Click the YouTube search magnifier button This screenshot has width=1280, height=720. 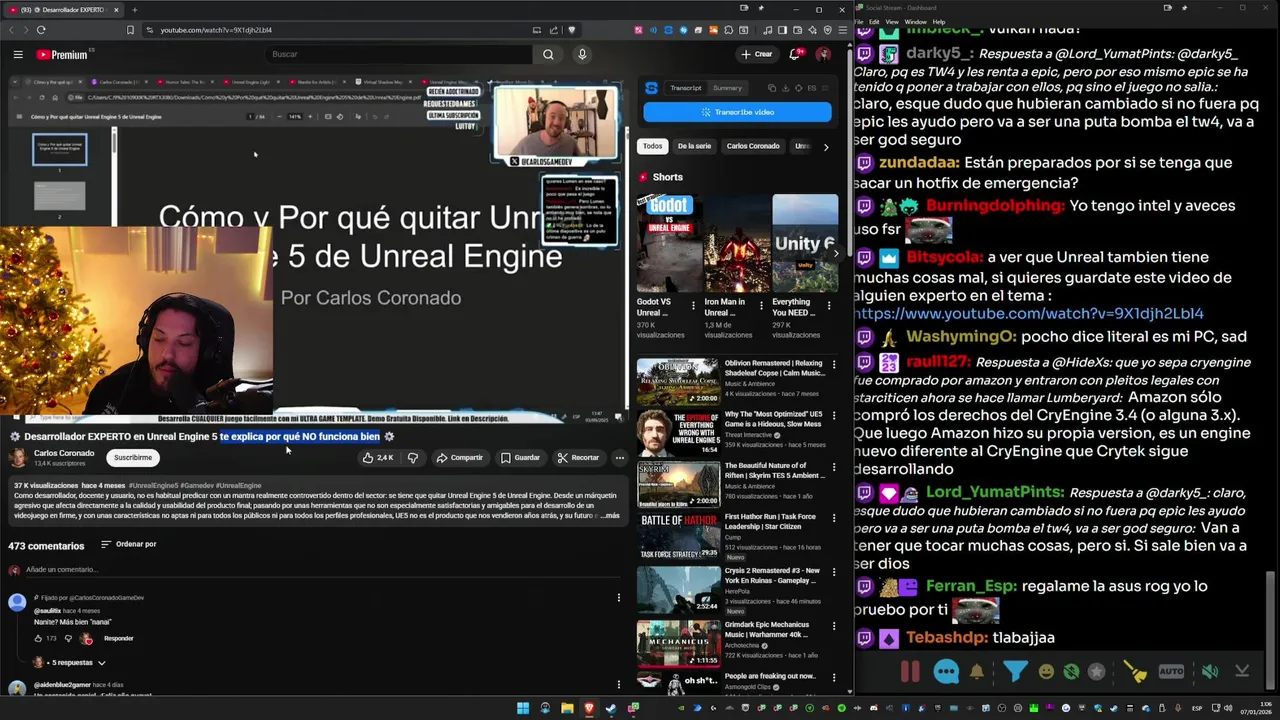[548, 54]
